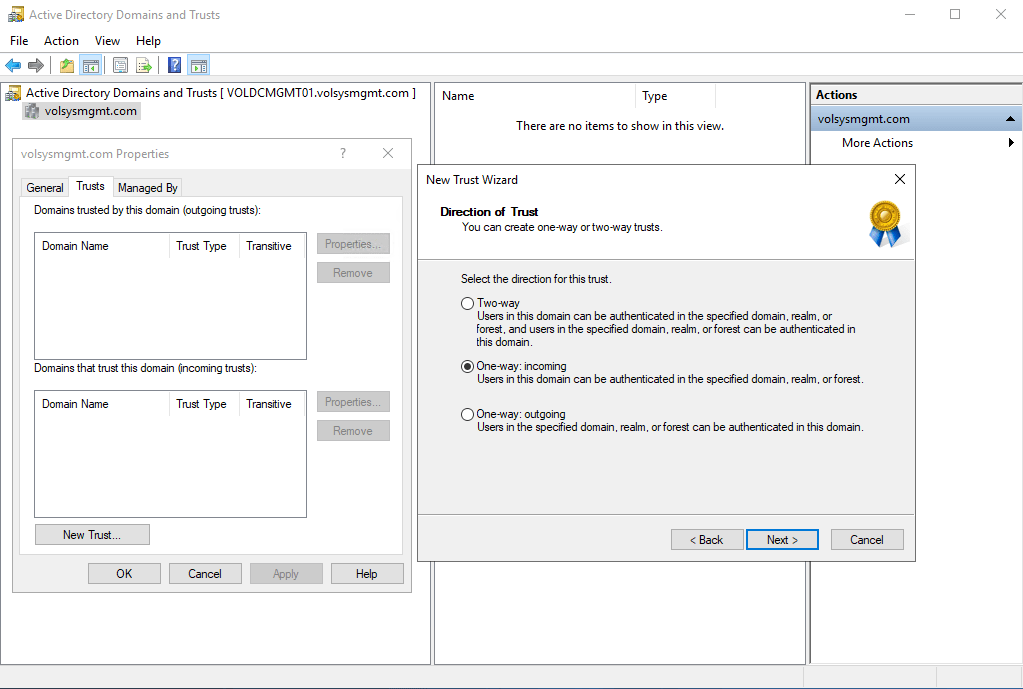Click the Back arrow toolbar icon
The width and height of the screenshot is (1023, 689).
(x=13, y=66)
